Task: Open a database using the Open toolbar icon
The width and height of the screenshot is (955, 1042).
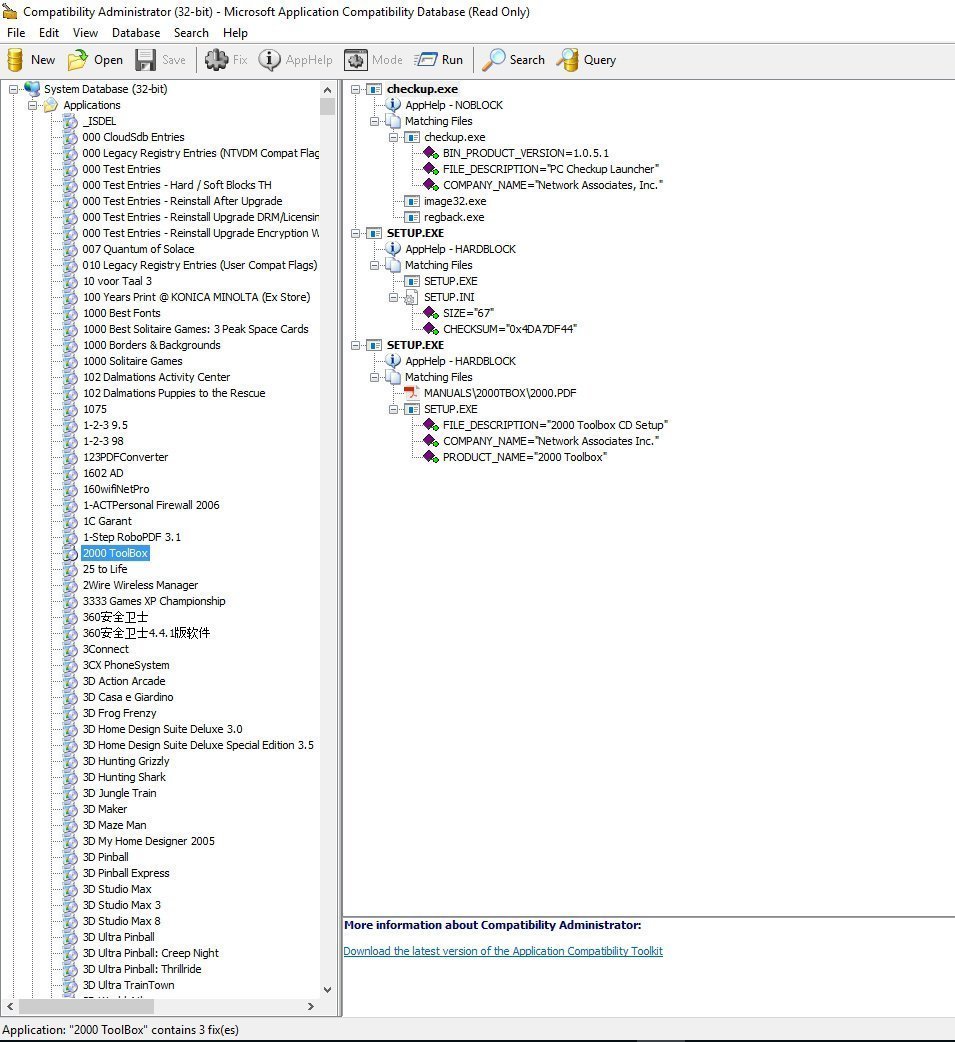Action: coord(94,59)
